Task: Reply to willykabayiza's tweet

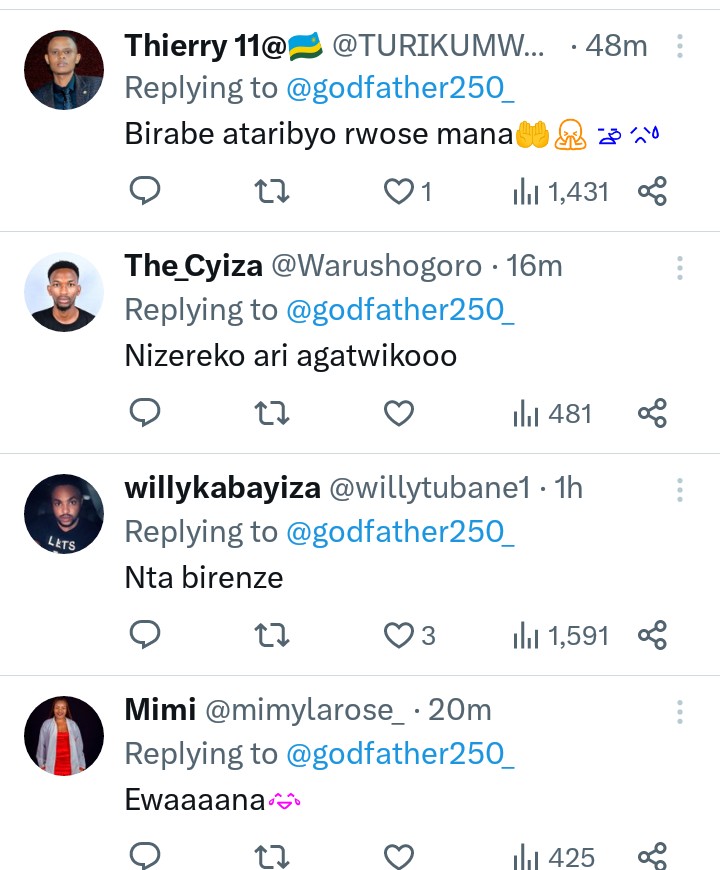Action: coord(146,635)
